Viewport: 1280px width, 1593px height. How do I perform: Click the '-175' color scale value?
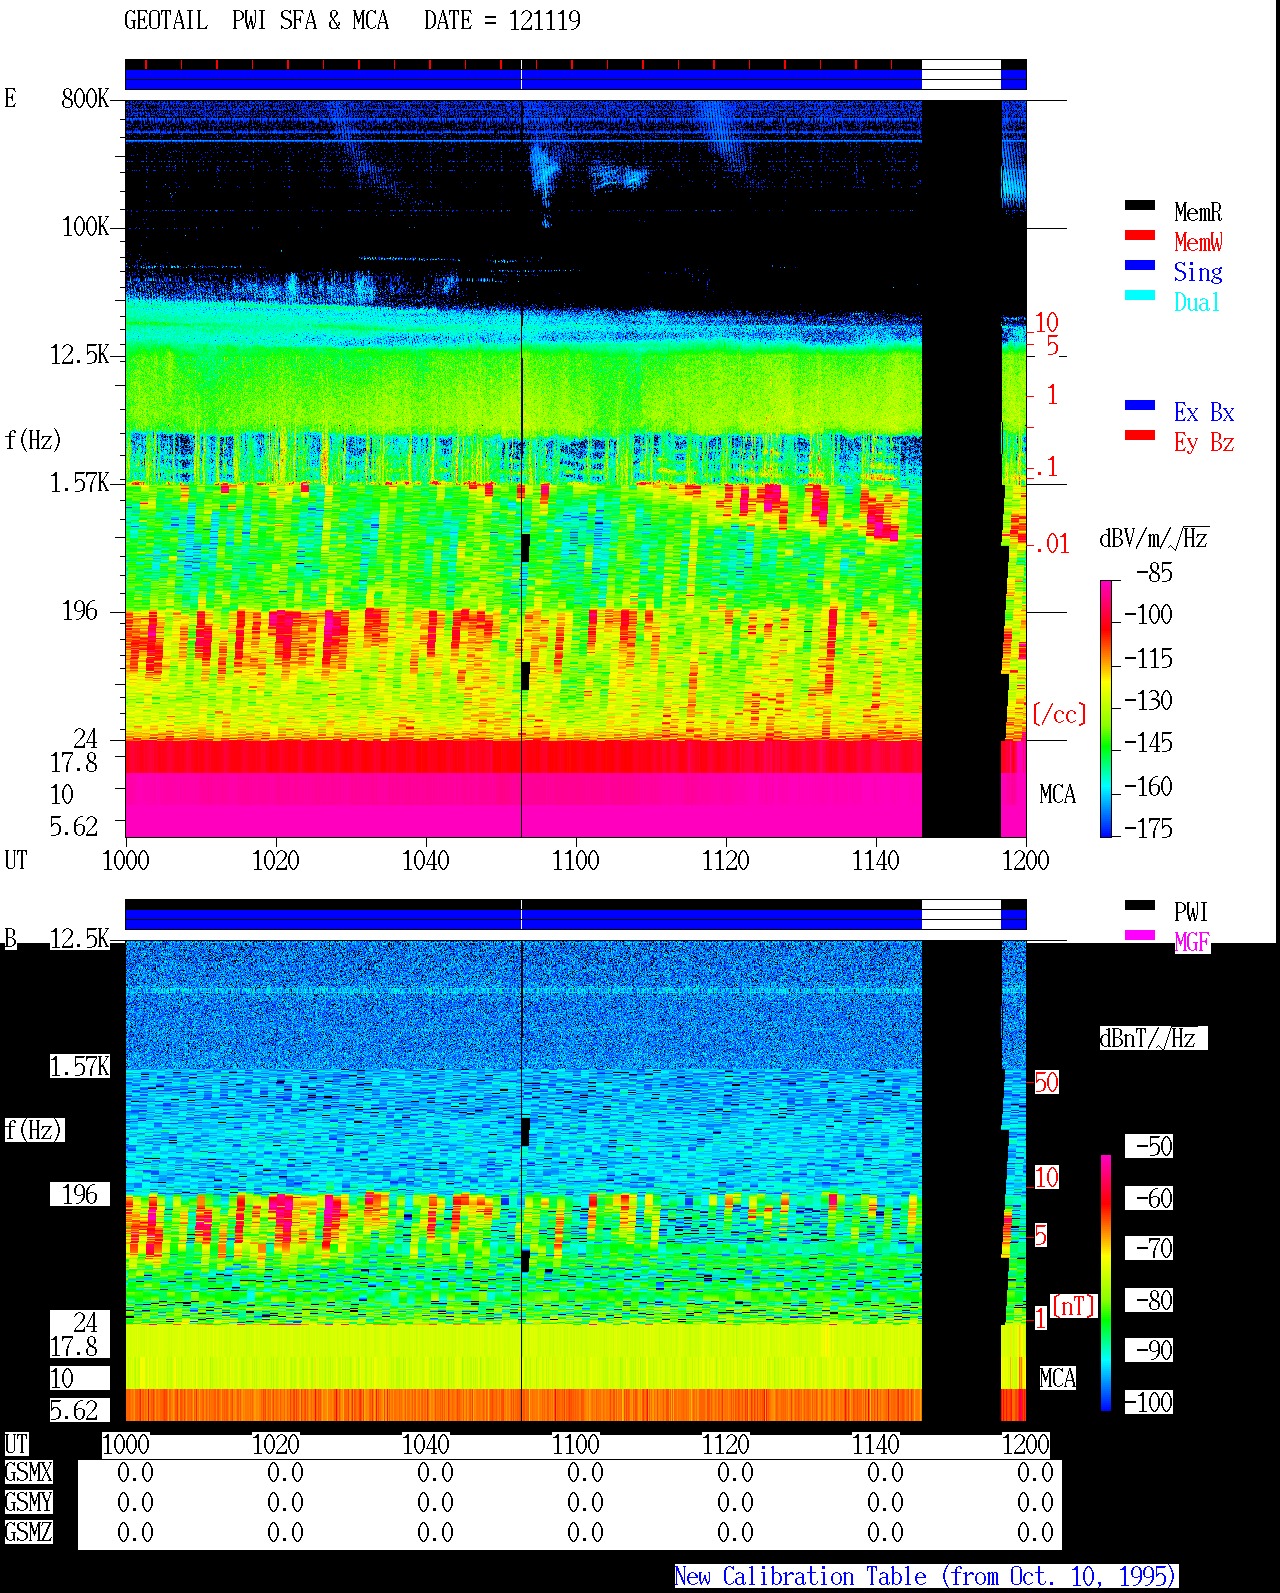[x=1148, y=828]
